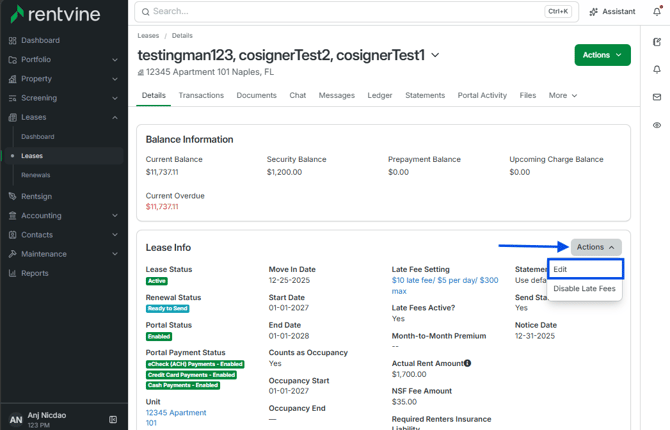Click the AN user avatar
This screenshot has height=430, width=670.
coord(16,419)
